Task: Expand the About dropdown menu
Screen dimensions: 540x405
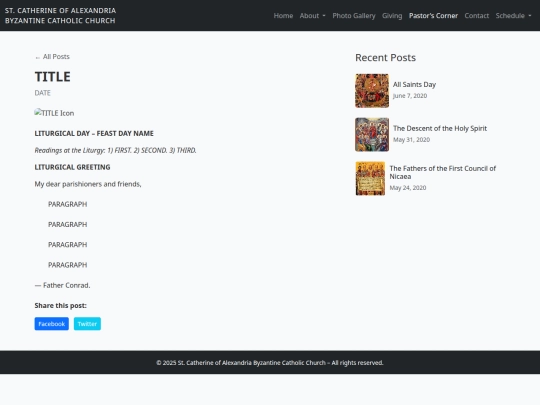Action: tap(312, 15)
